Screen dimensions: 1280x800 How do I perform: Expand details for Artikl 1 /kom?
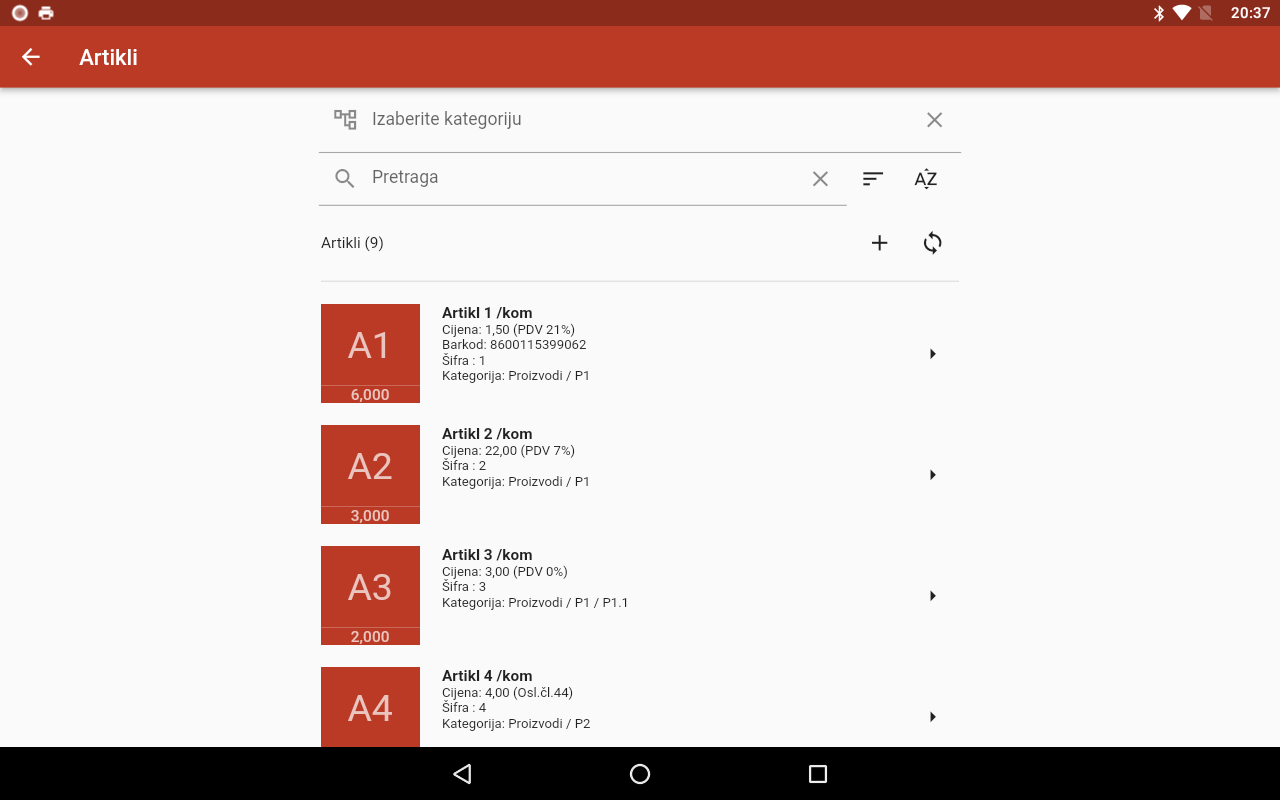pos(932,353)
